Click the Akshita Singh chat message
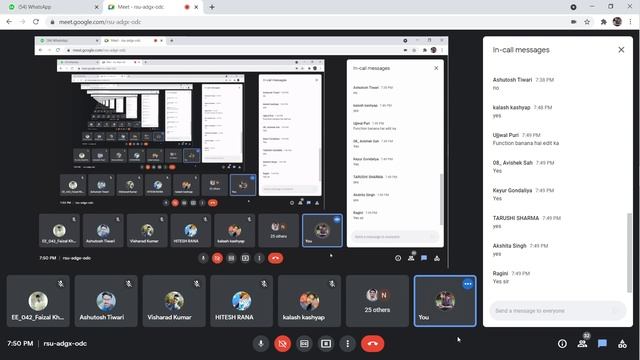 [x=497, y=254]
